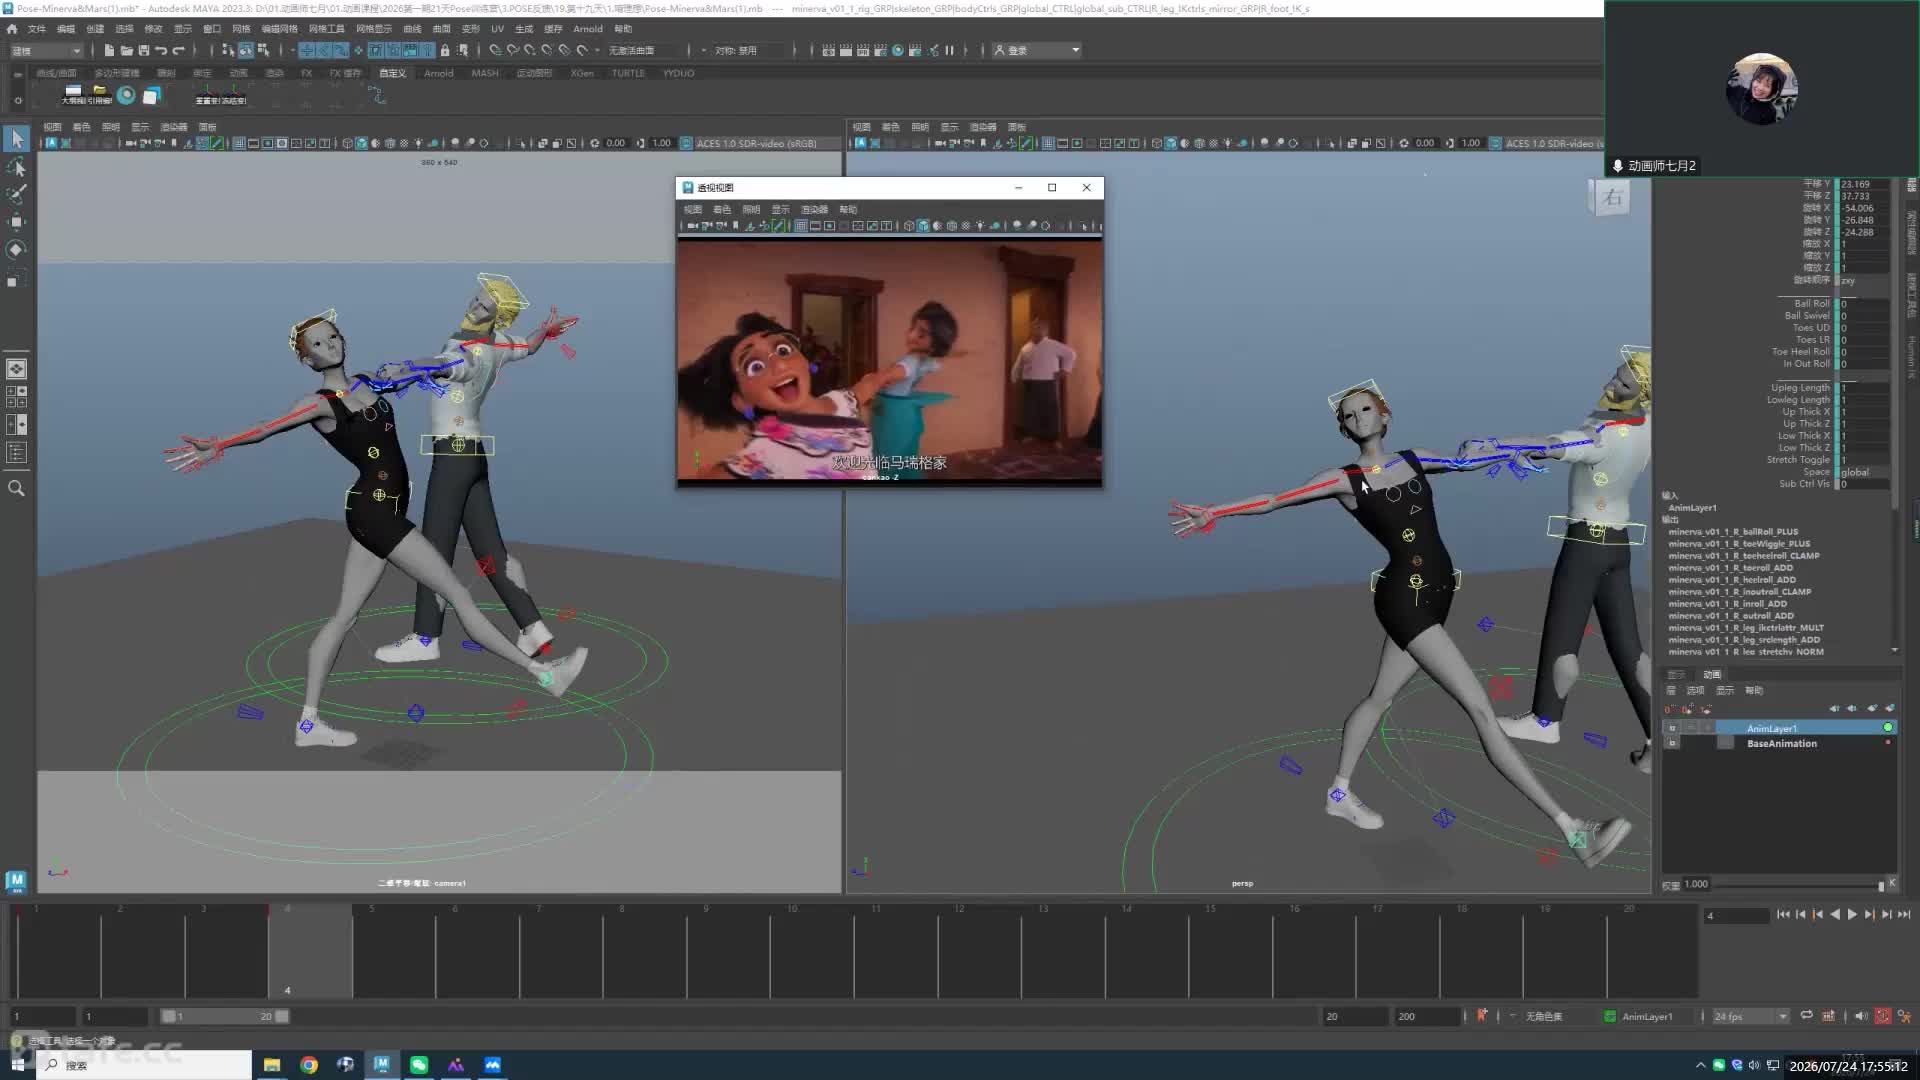Play the animation forwards
1920x1080 pixels.
(x=1852, y=914)
